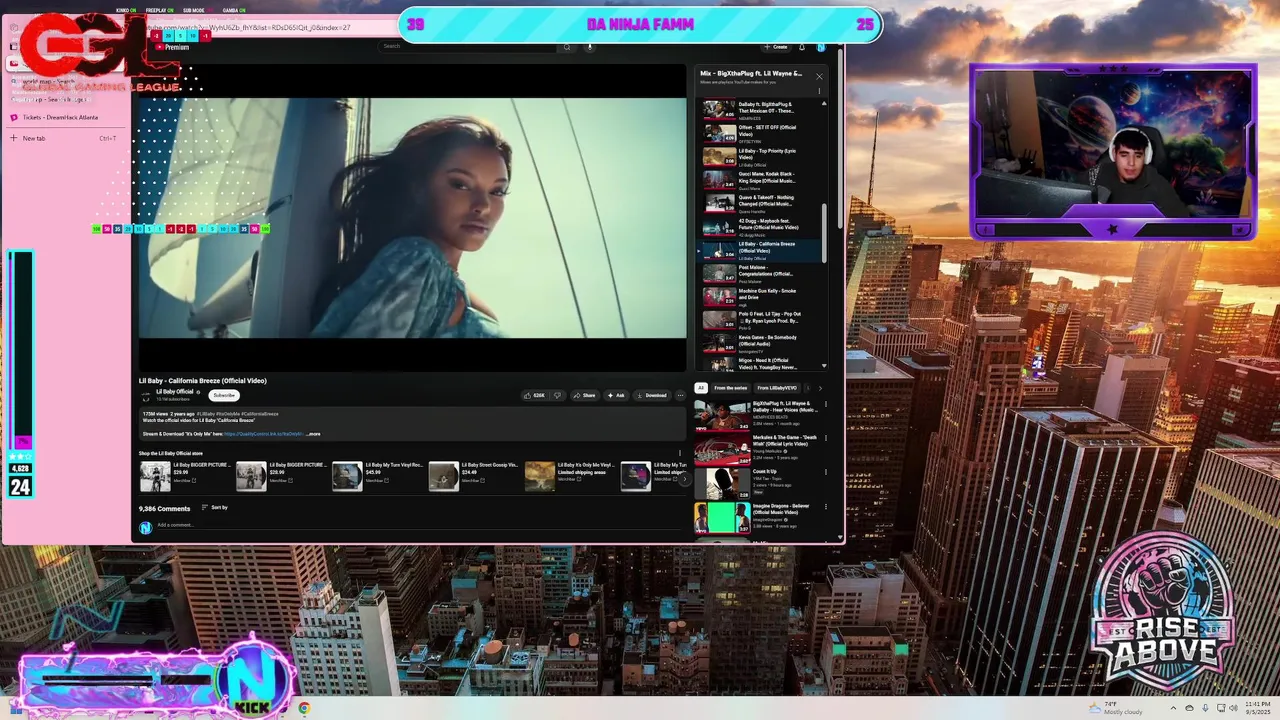This screenshot has height=720, width=1280.
Task: Click the dislike thumbs-down icon
Action: click(x=557, y=395)
